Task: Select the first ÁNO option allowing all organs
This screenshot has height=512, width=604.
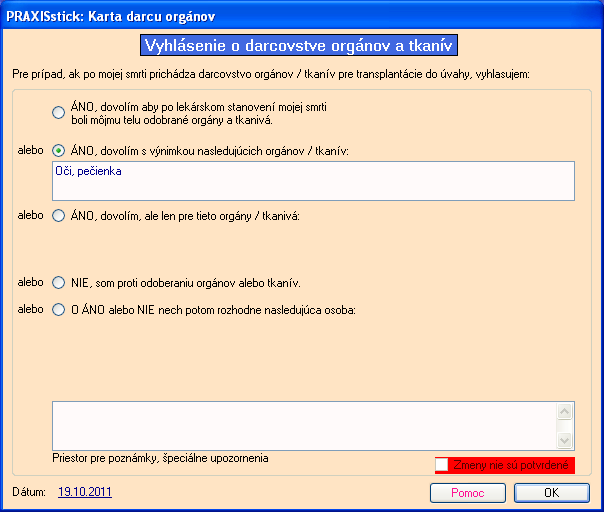Action: pyautogui.click(x=59, y=113)
